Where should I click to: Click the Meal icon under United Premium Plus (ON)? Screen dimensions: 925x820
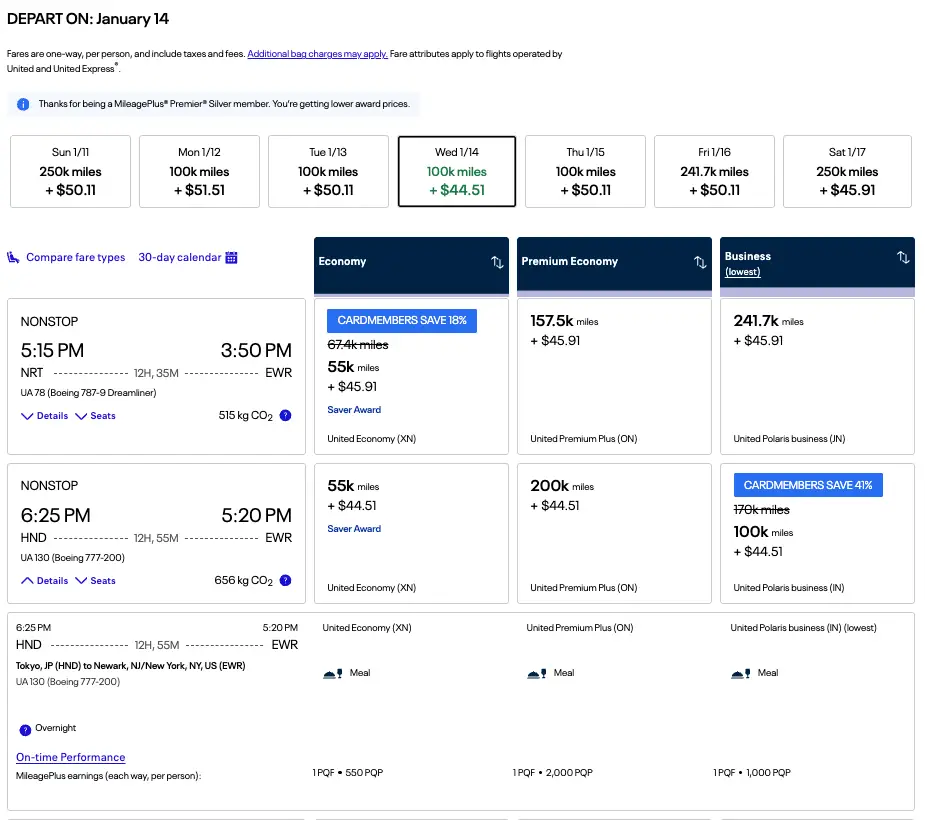click(537, 673)
